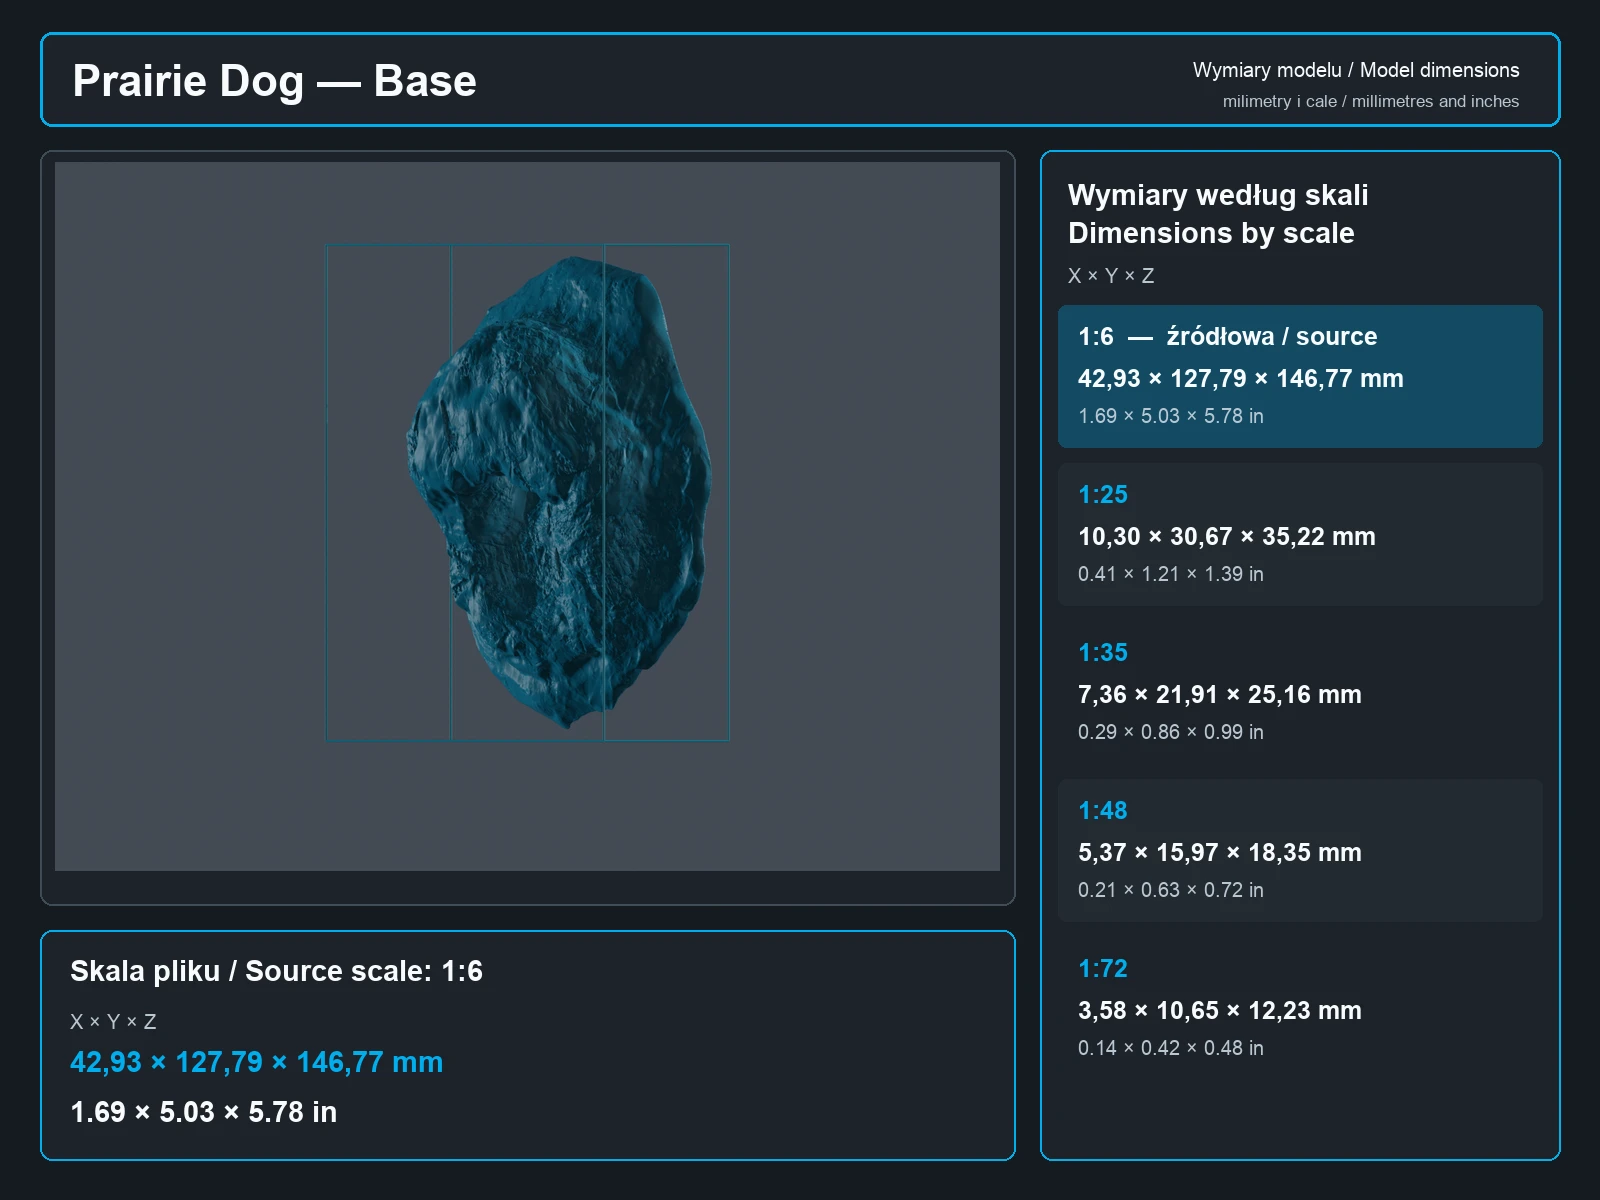The height and width of the screenshot is (1200, 1600).
Task: Click the 1.69 × 5.03 × 5.78 in value in bottom panel
Action: pyautogui.click(x=203, y=1112)
